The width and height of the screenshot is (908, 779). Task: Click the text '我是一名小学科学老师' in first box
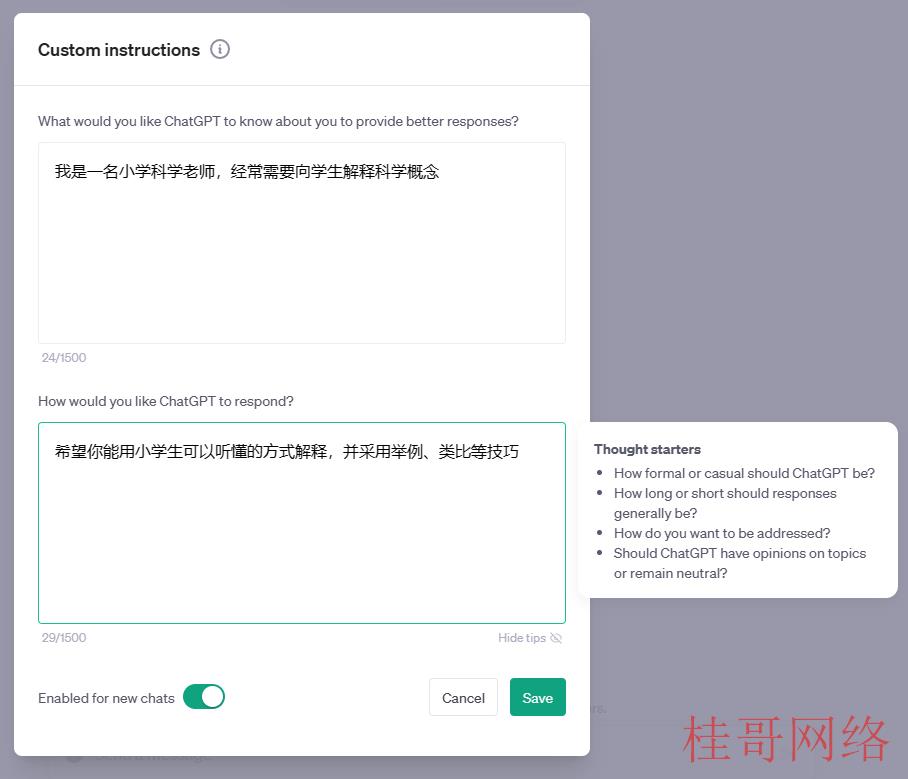pyautogui.click(x=134, y=171)
